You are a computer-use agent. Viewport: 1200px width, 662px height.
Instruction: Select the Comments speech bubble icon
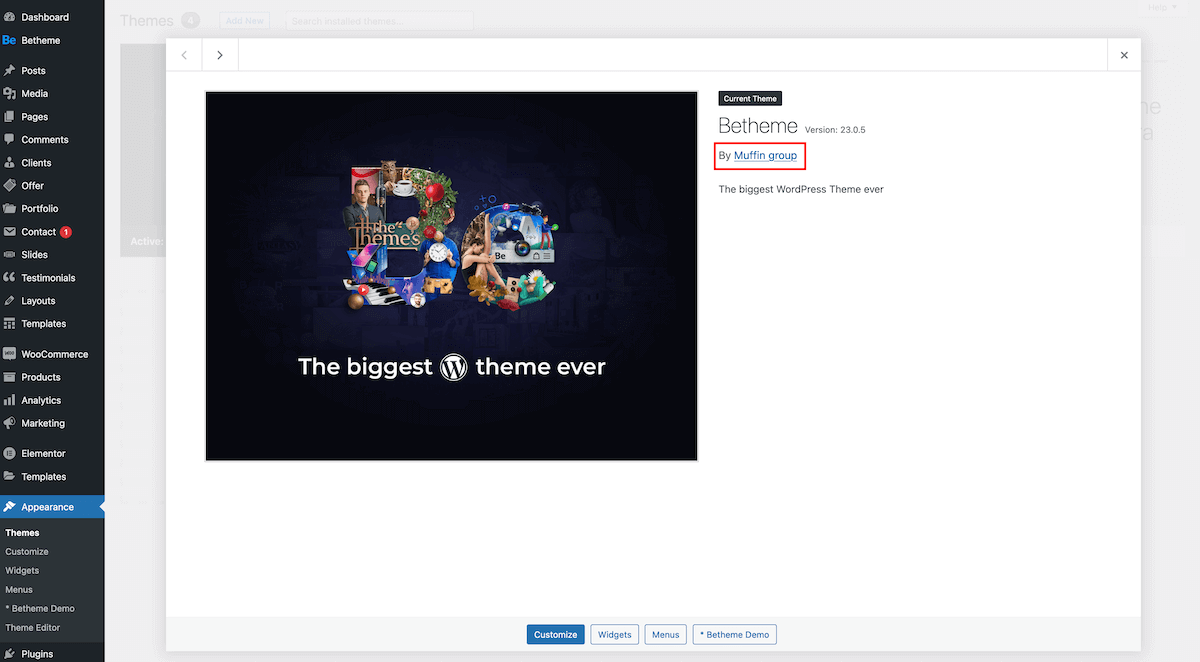9,140
